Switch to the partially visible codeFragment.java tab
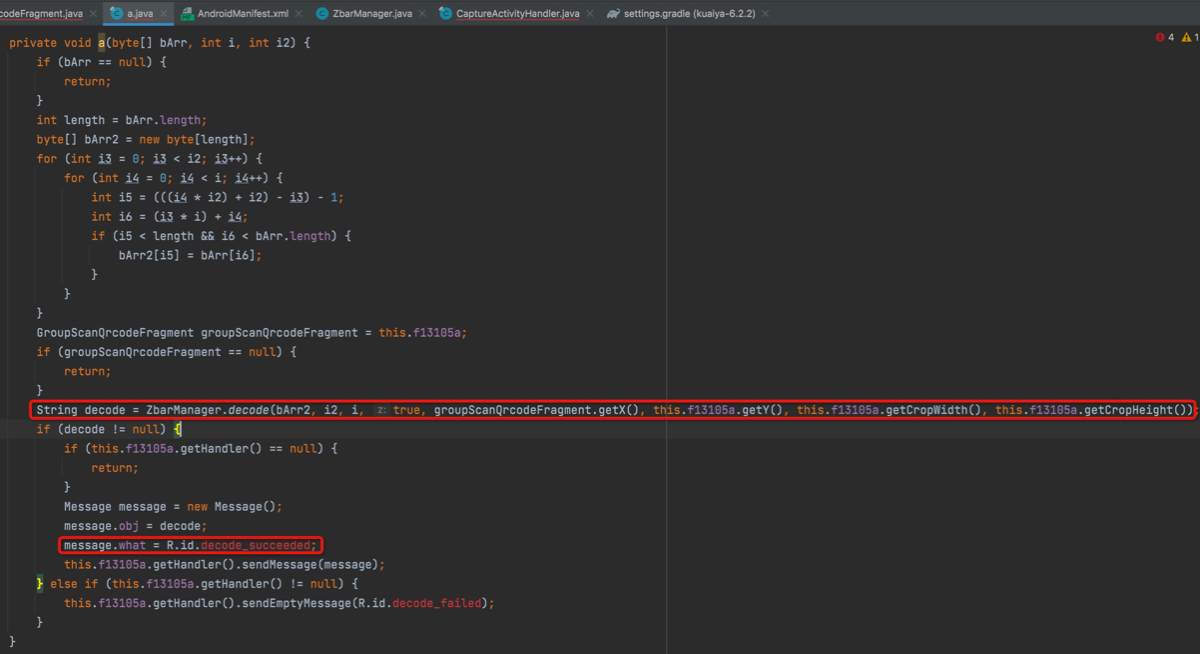Image resolution: width=1200 pixels, height=654 pixels. (x=41, y=13)
